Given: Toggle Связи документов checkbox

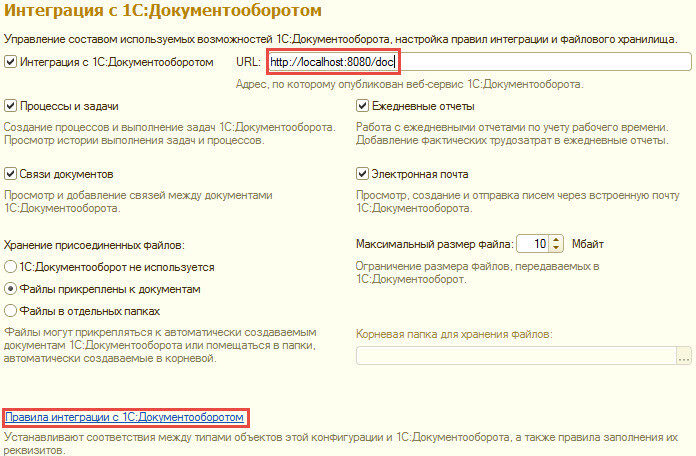Looking at the screenshot, I should [10, 174].
